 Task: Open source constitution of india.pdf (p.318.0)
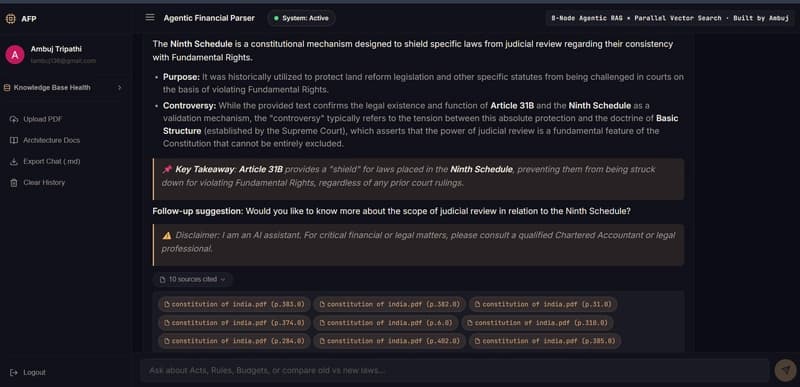coord(537,323)
